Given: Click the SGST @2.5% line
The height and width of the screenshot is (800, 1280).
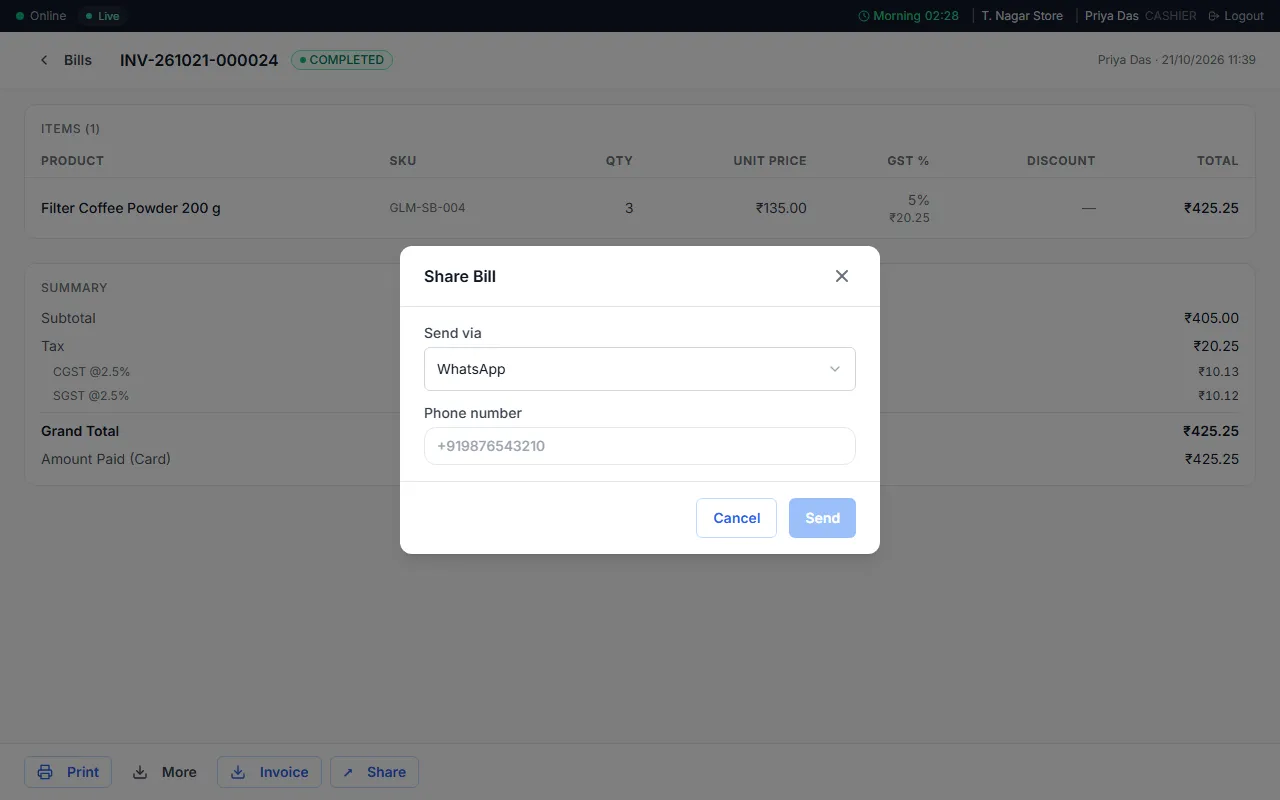Looking at the screenshot, I should [640, 396].
